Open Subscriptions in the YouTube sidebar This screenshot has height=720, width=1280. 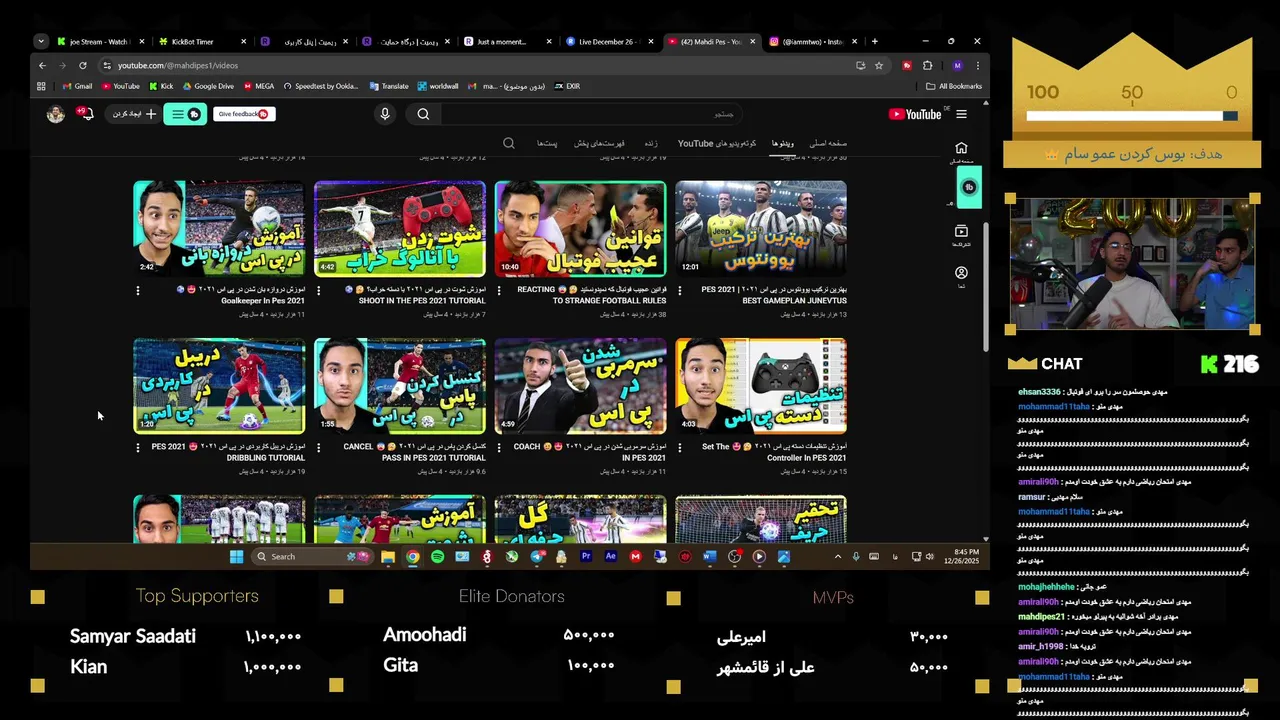click(961, 234)
